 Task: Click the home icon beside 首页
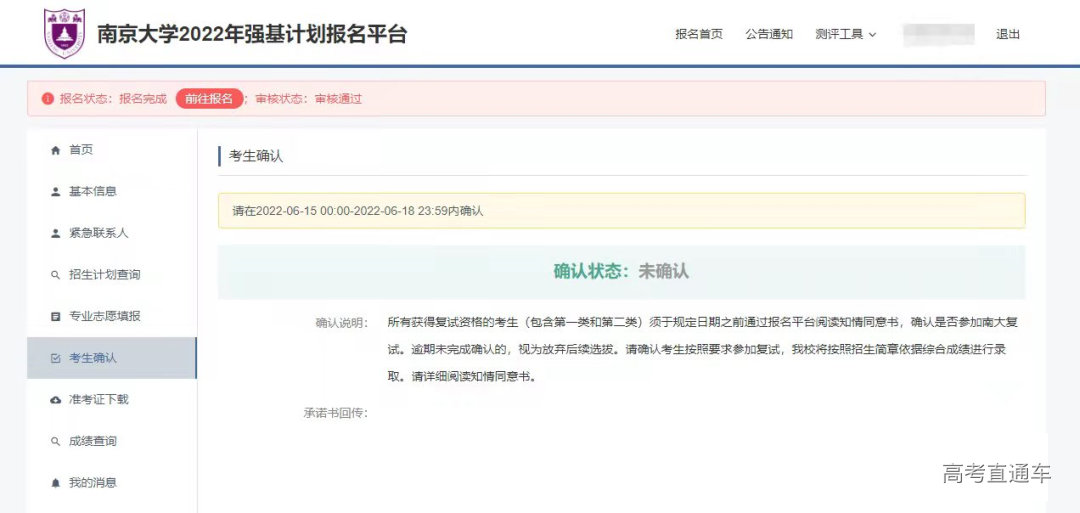click(x=56, y=150)
